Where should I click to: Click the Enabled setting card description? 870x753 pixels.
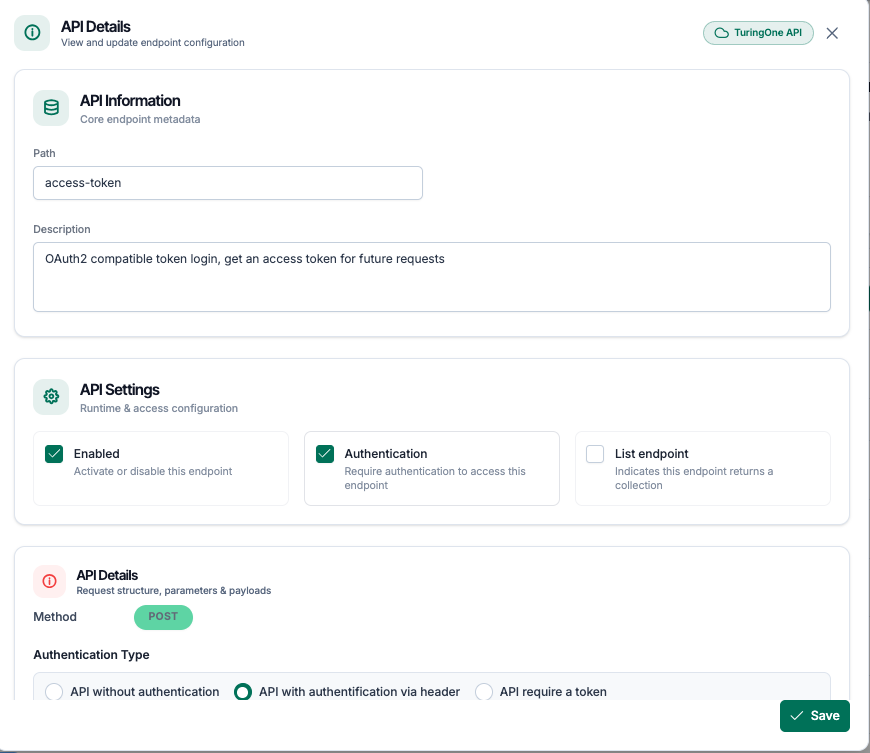(153, 471)
